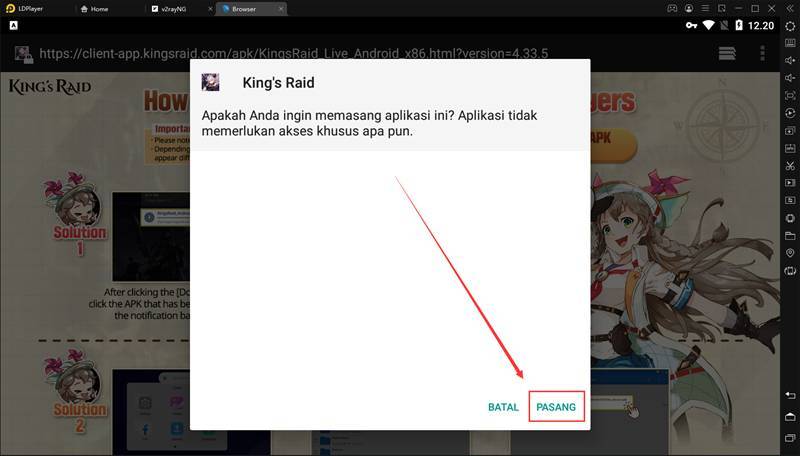Open the video recorder icon in sidebar
The height and width of the screenshot is (456, 800).
point(790,183)
